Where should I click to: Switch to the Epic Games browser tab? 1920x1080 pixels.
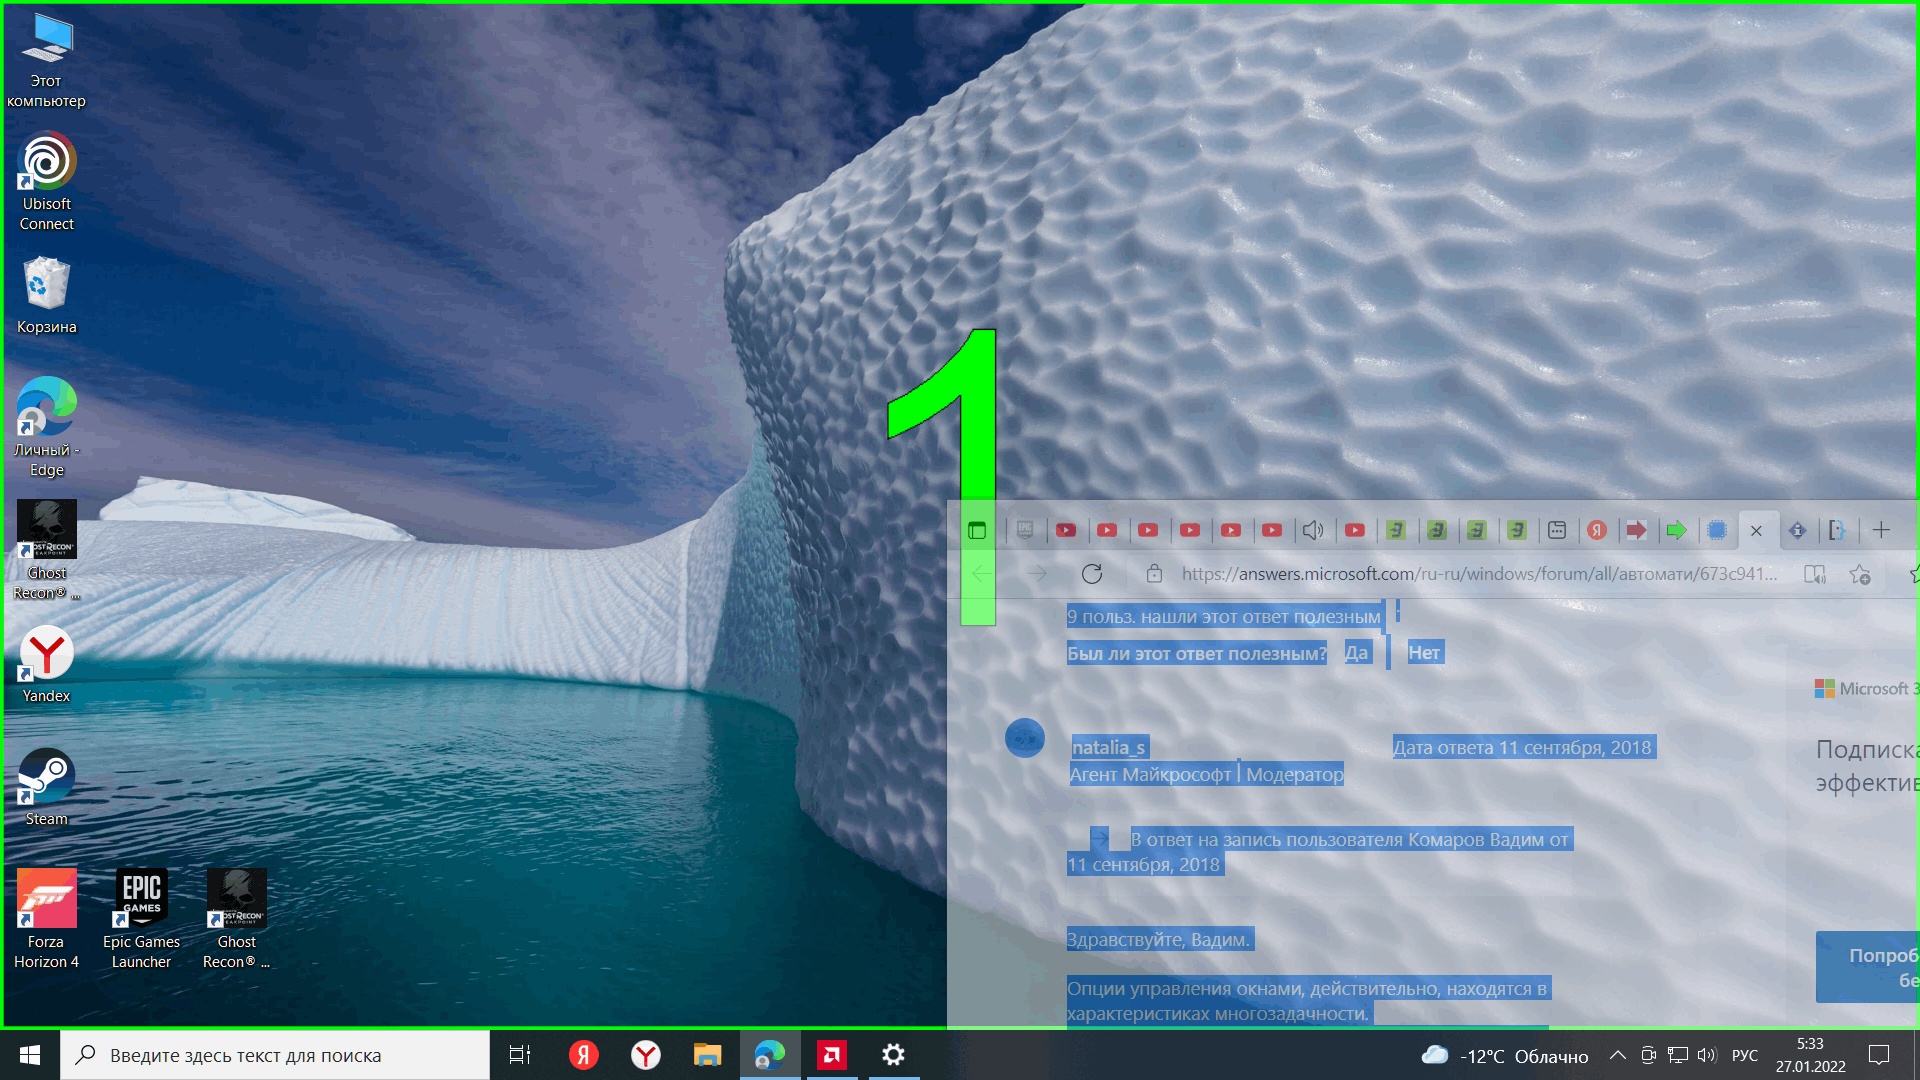(x=1025, y=530)
